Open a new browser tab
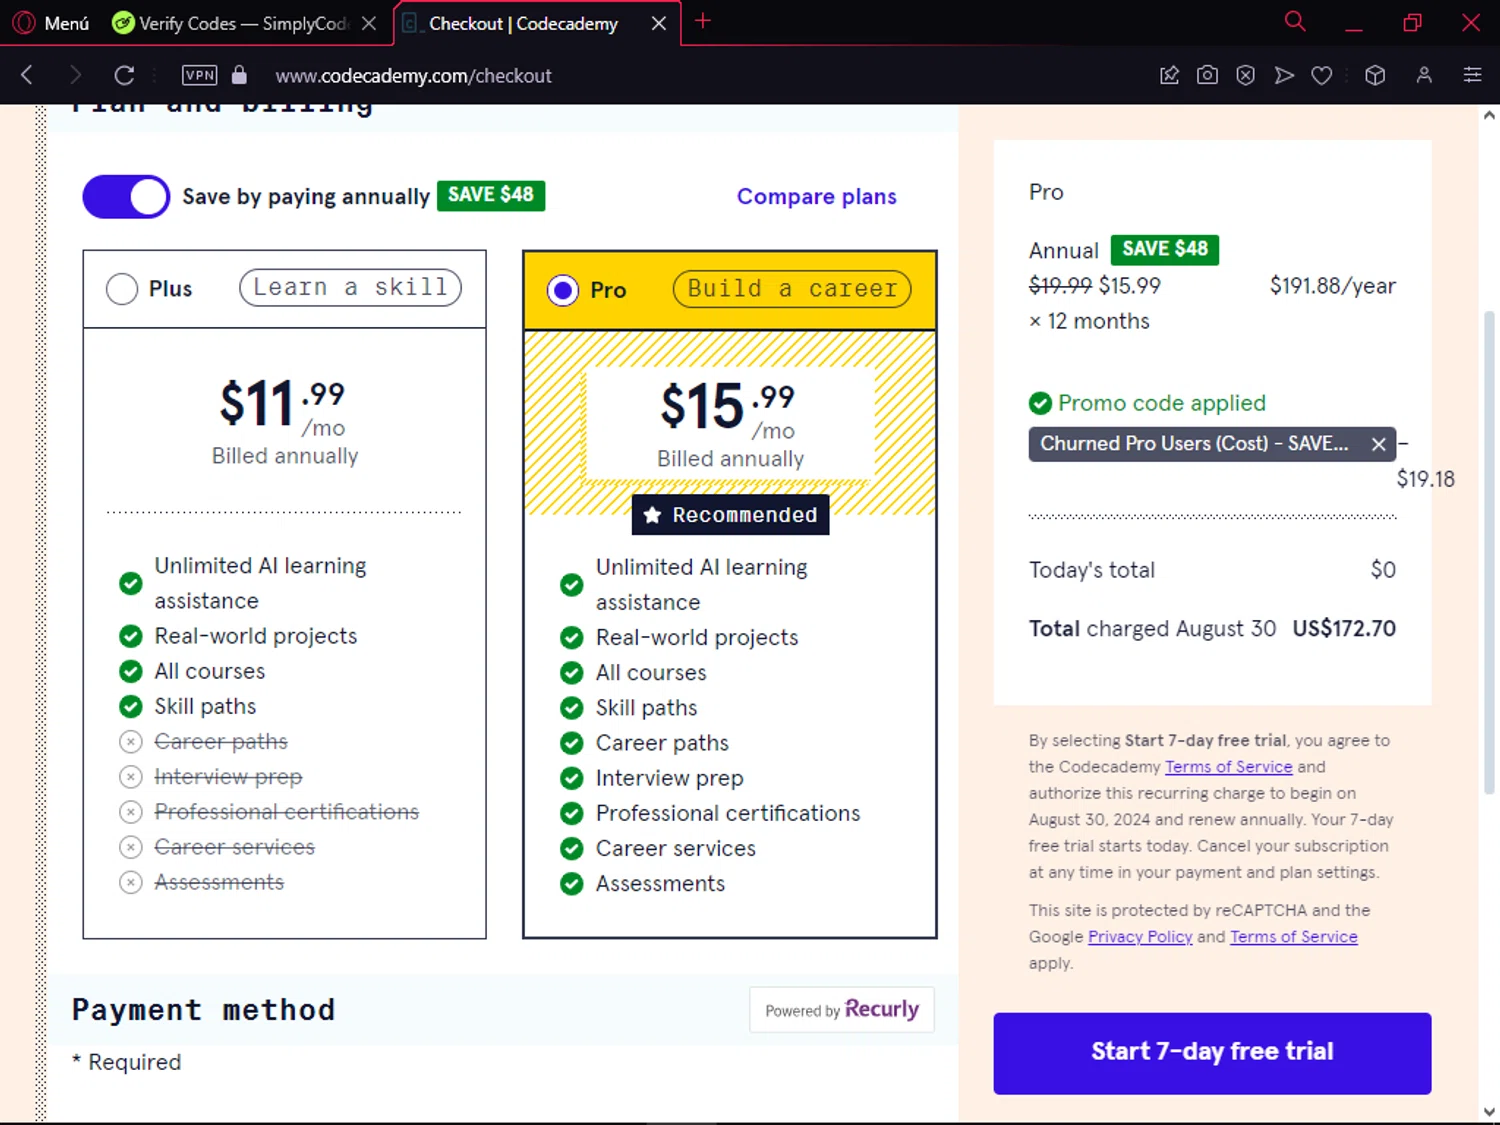Viewport: 1500px width, 1125px height. point(703,21)
